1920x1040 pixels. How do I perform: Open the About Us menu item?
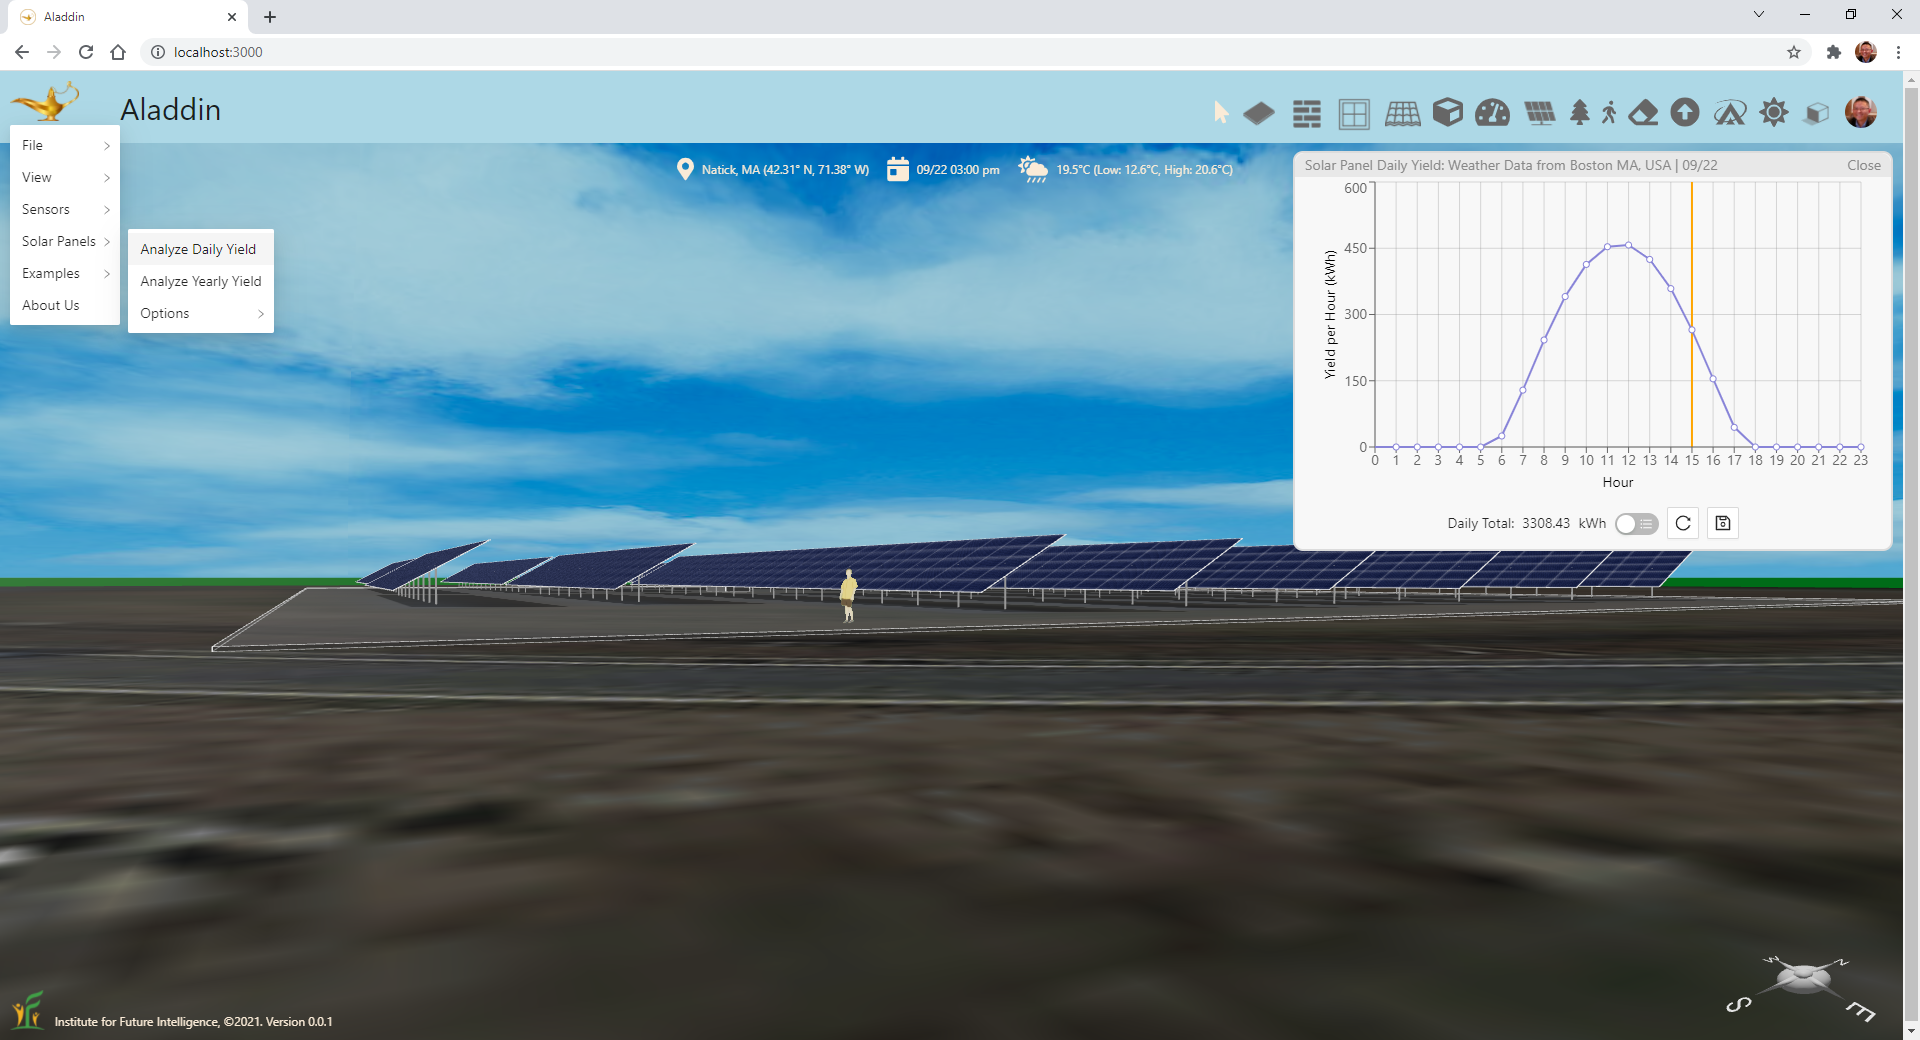coord(51,306)
